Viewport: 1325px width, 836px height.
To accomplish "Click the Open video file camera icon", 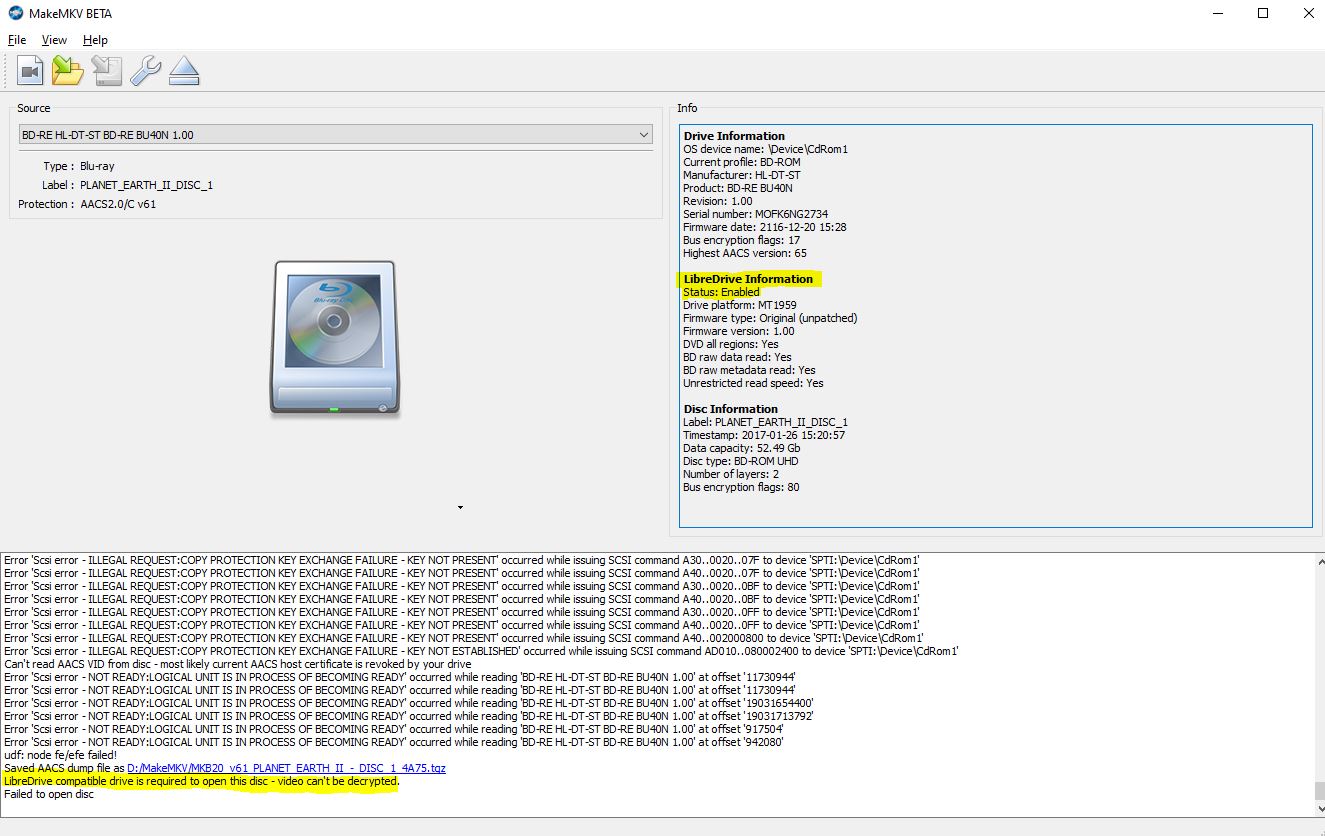I will [x=31, y=71].
